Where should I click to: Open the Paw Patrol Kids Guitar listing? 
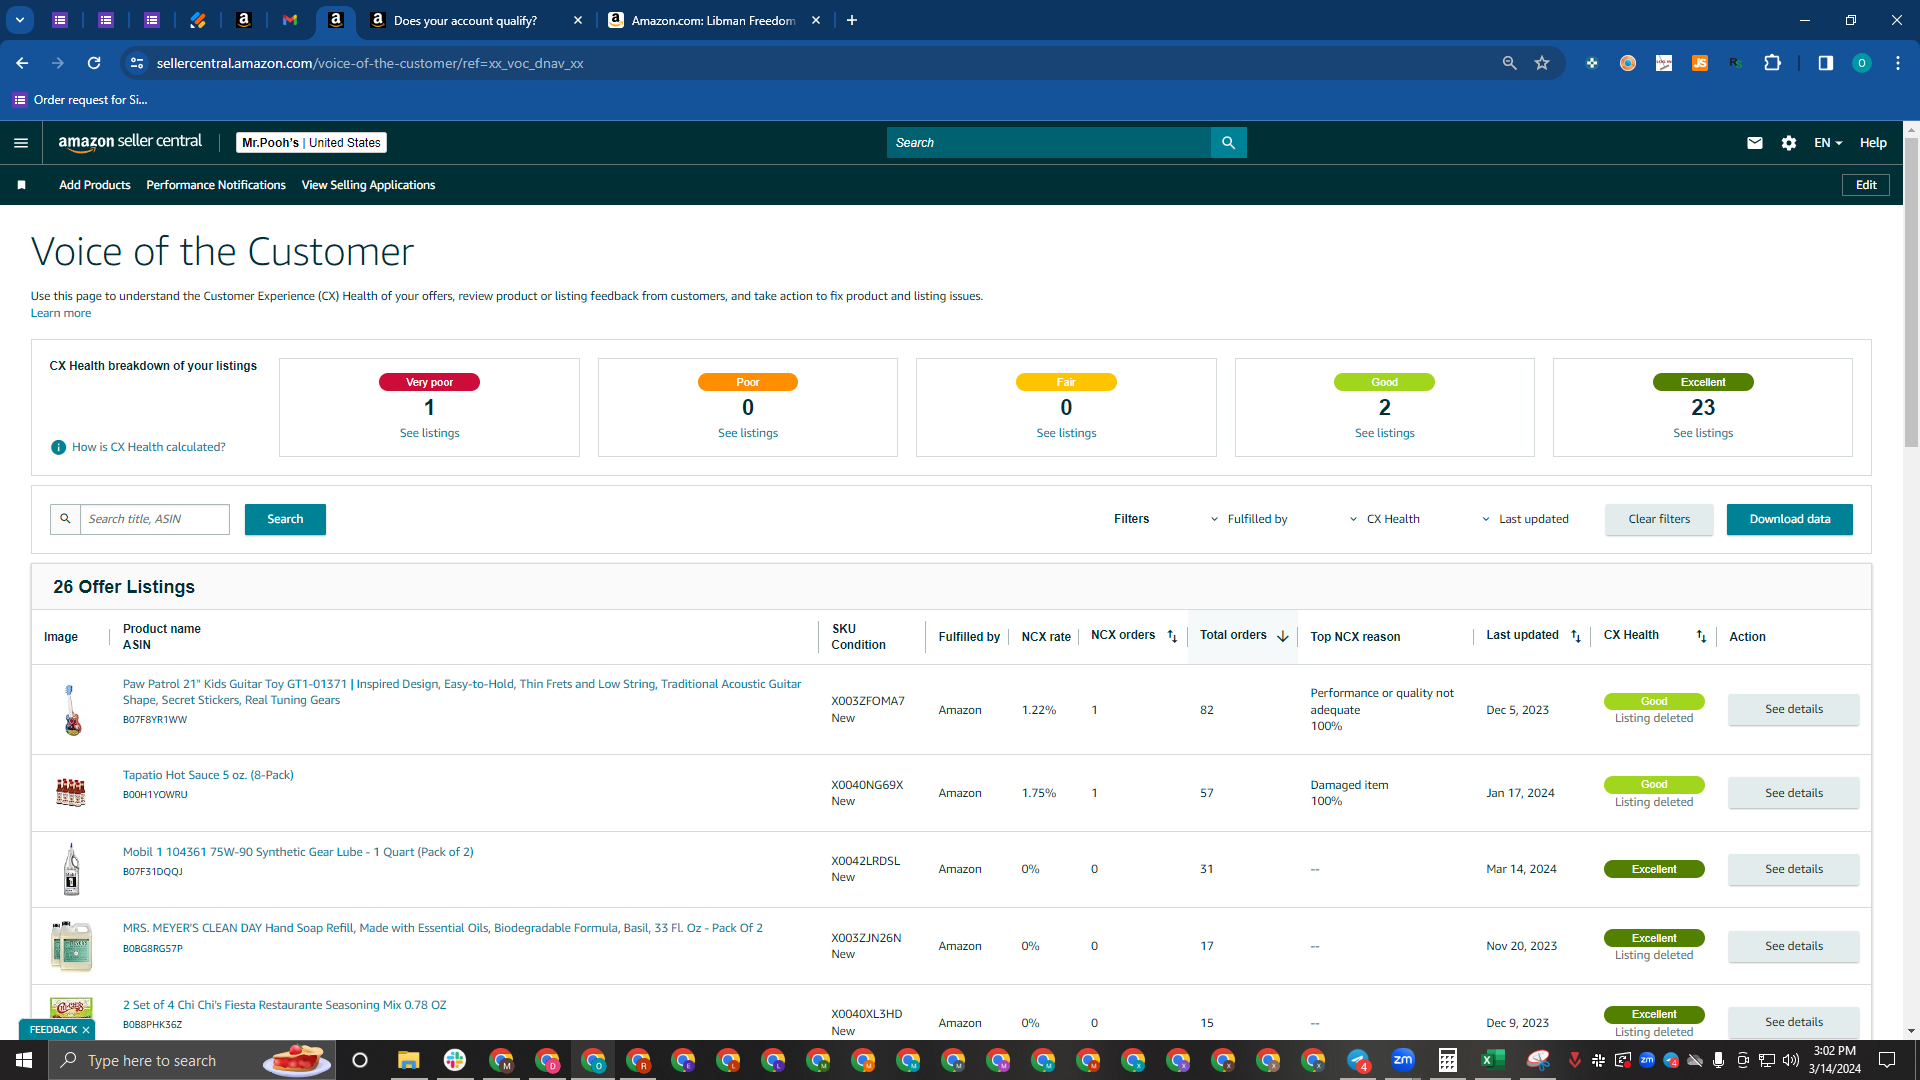[x=462, y=692]
